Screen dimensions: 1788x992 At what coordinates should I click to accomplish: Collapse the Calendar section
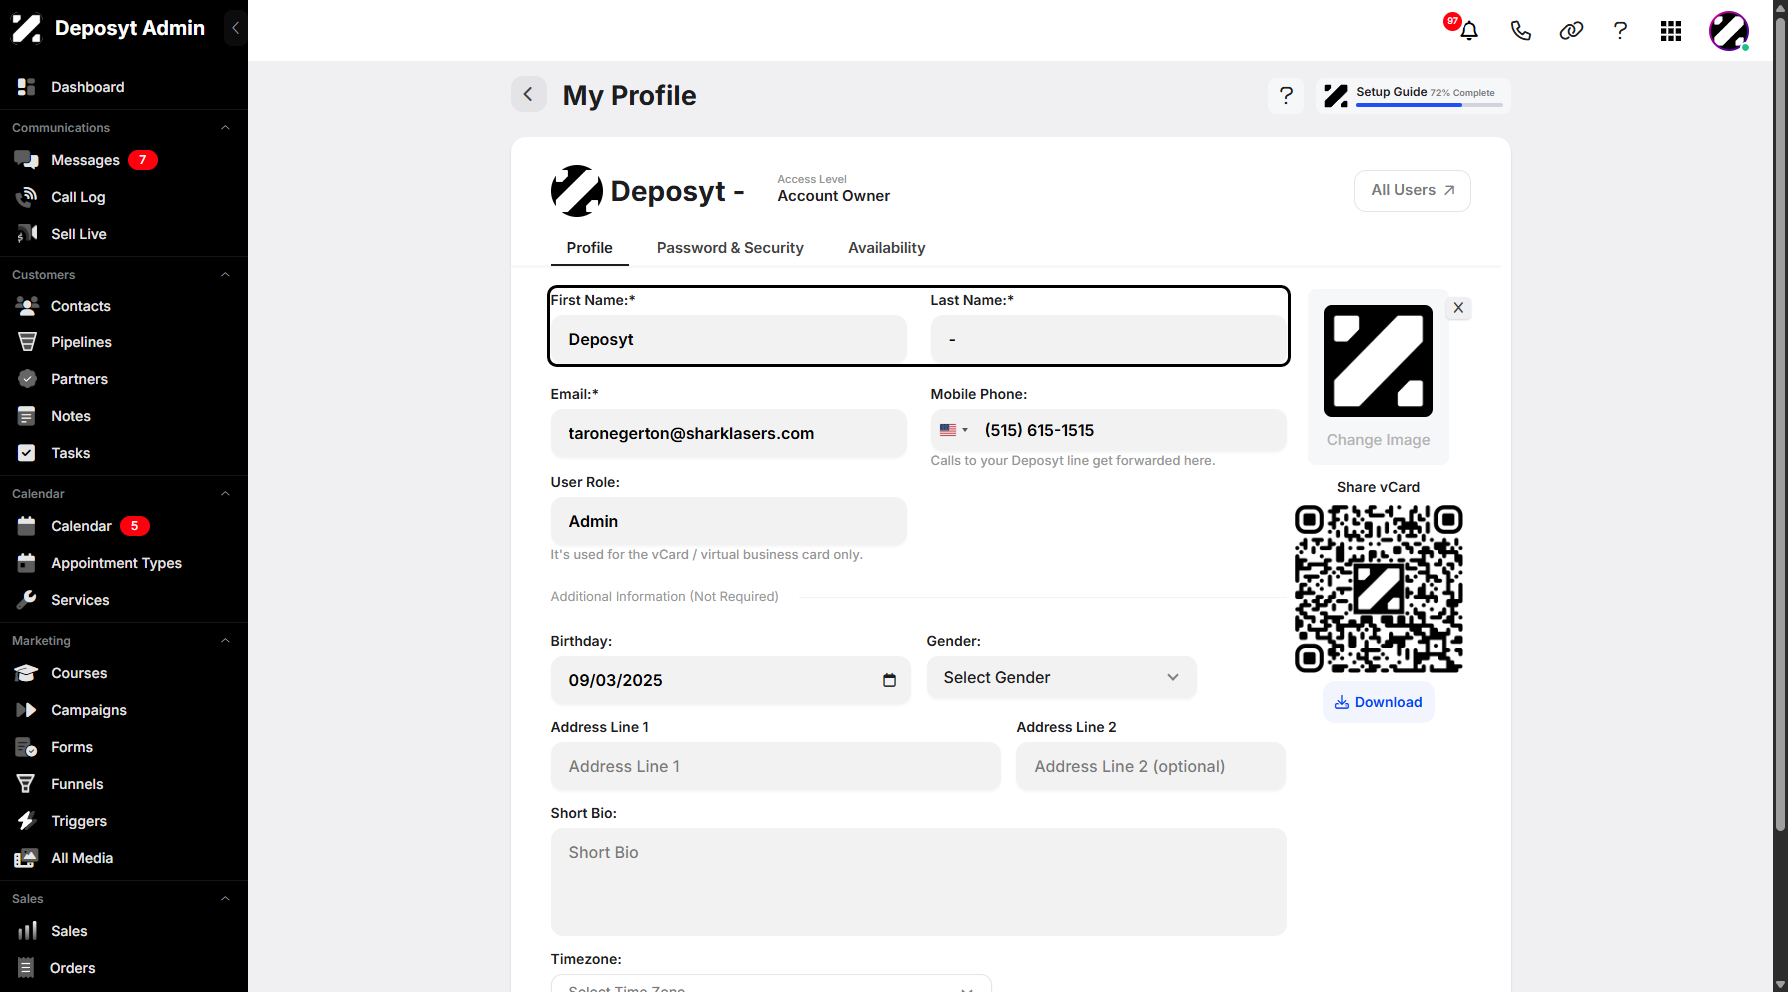(225, 494)
